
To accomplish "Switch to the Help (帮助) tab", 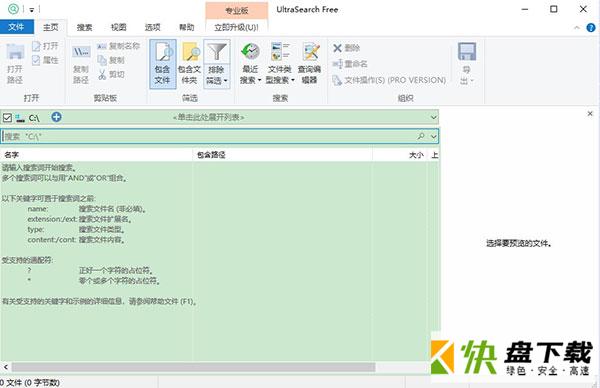I will click(187, 27).
